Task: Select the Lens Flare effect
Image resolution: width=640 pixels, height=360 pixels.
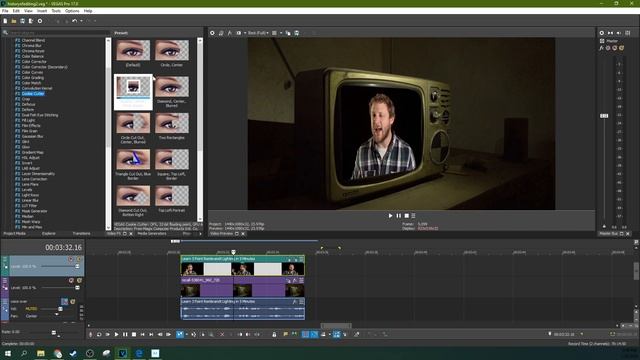Action: [30, 184]
